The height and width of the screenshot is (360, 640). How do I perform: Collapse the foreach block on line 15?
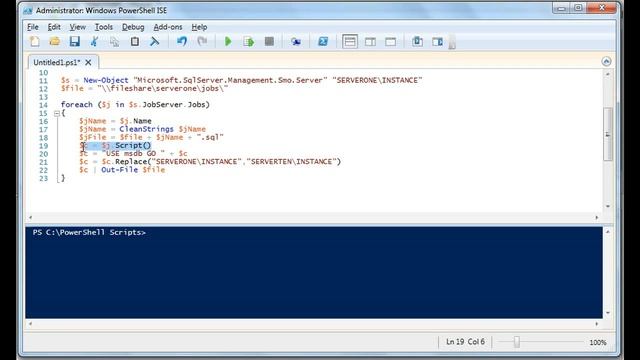pos(57,113)
